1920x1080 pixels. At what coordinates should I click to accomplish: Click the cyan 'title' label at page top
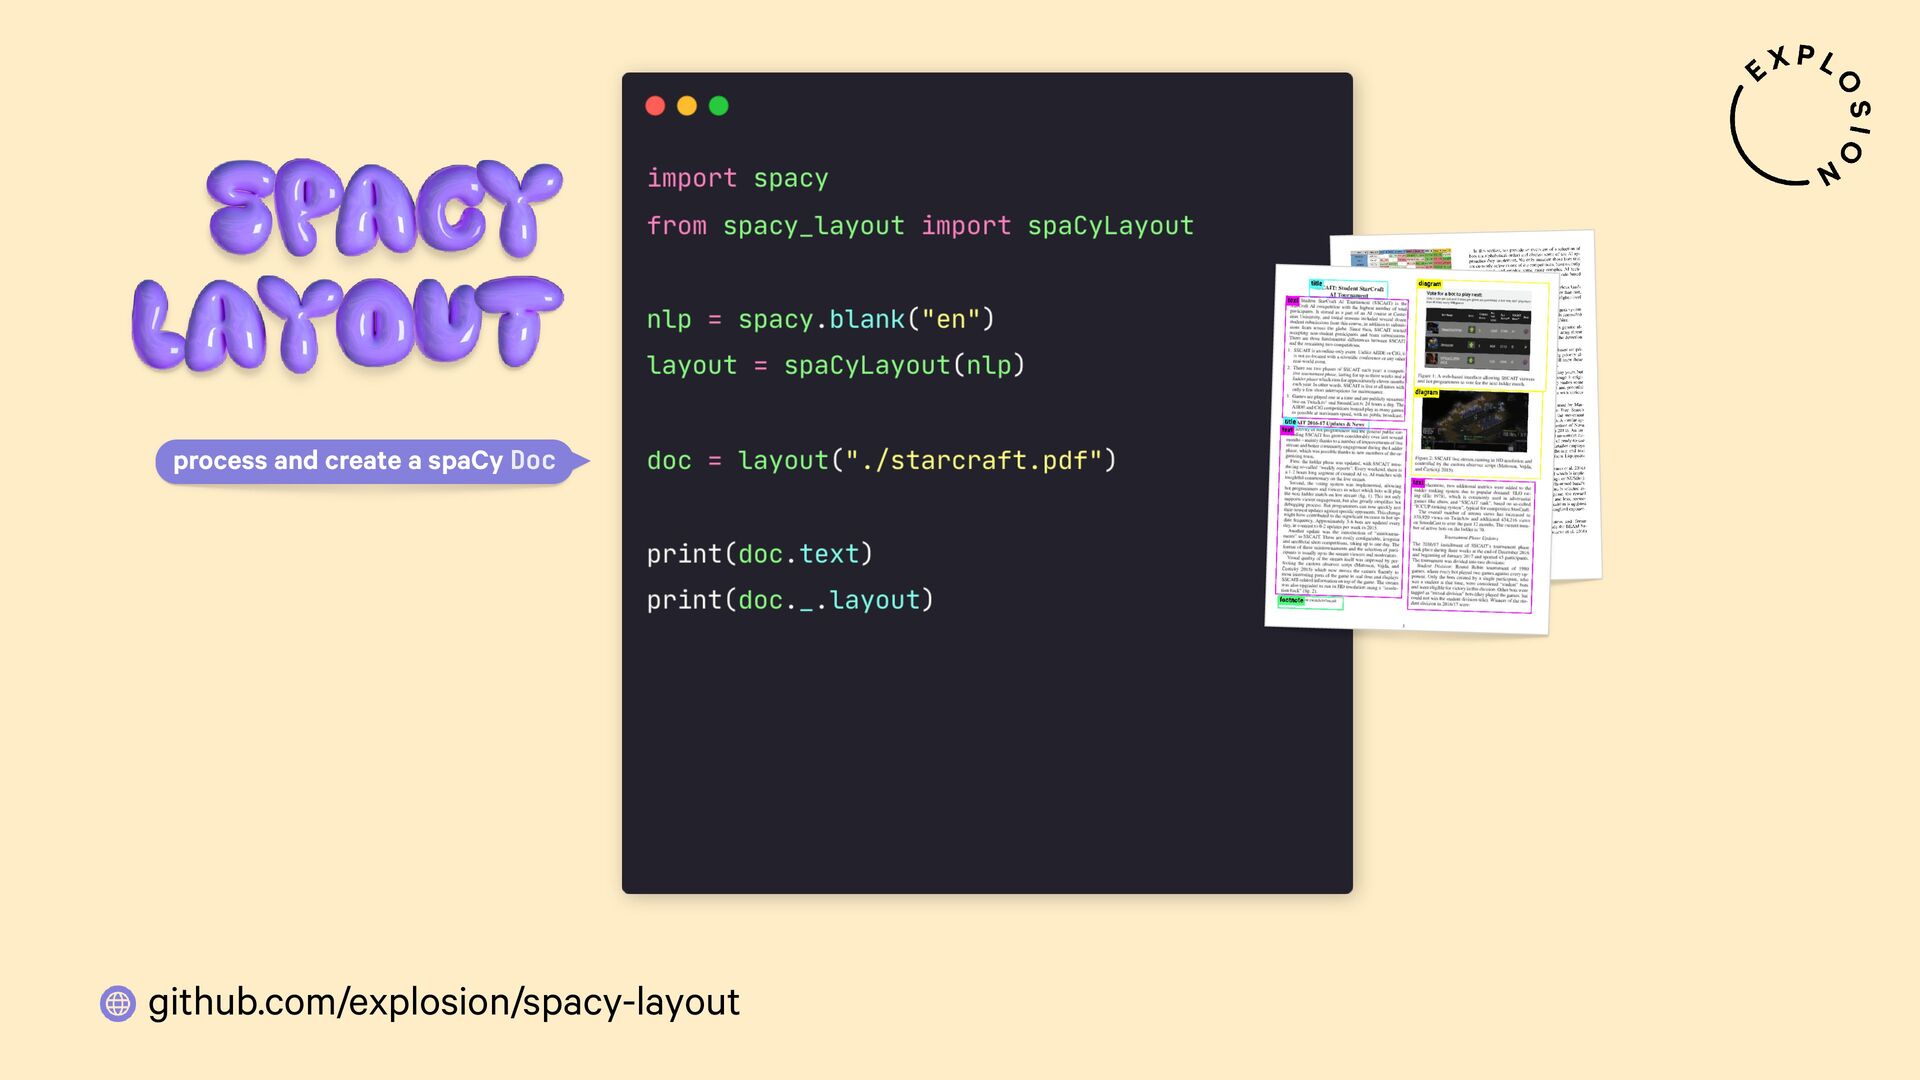[1316, 285]
